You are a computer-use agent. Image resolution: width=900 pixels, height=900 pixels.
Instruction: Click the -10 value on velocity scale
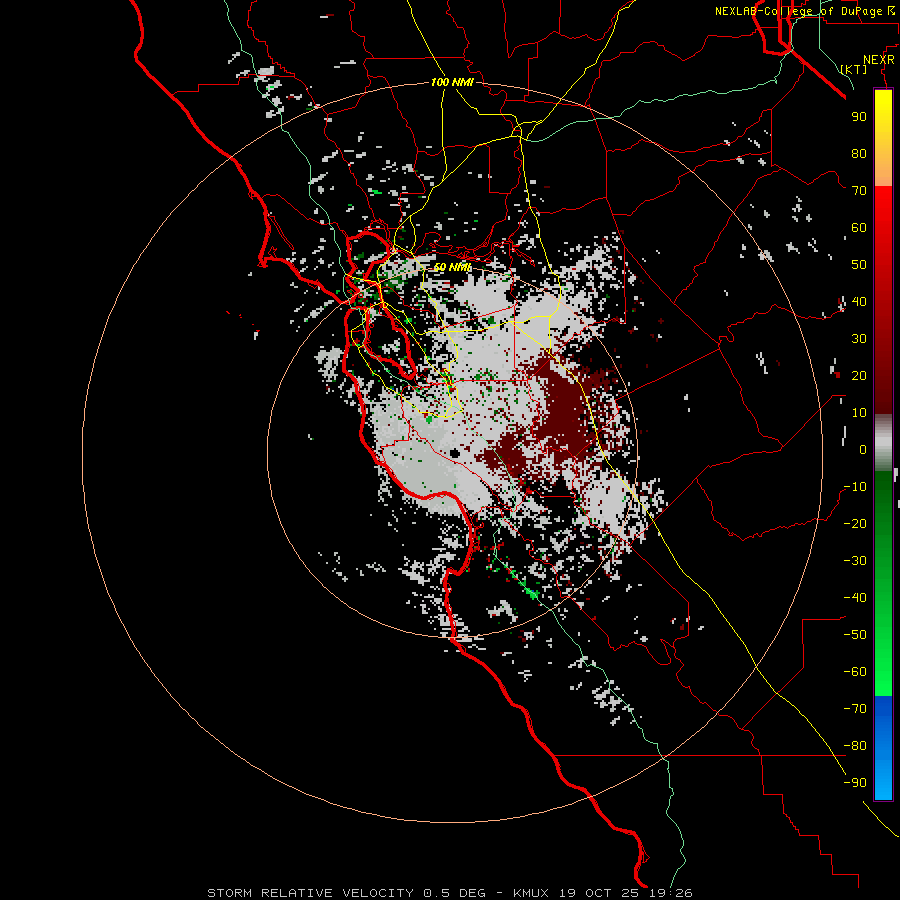pyautogui.click(x=855, y=487)
